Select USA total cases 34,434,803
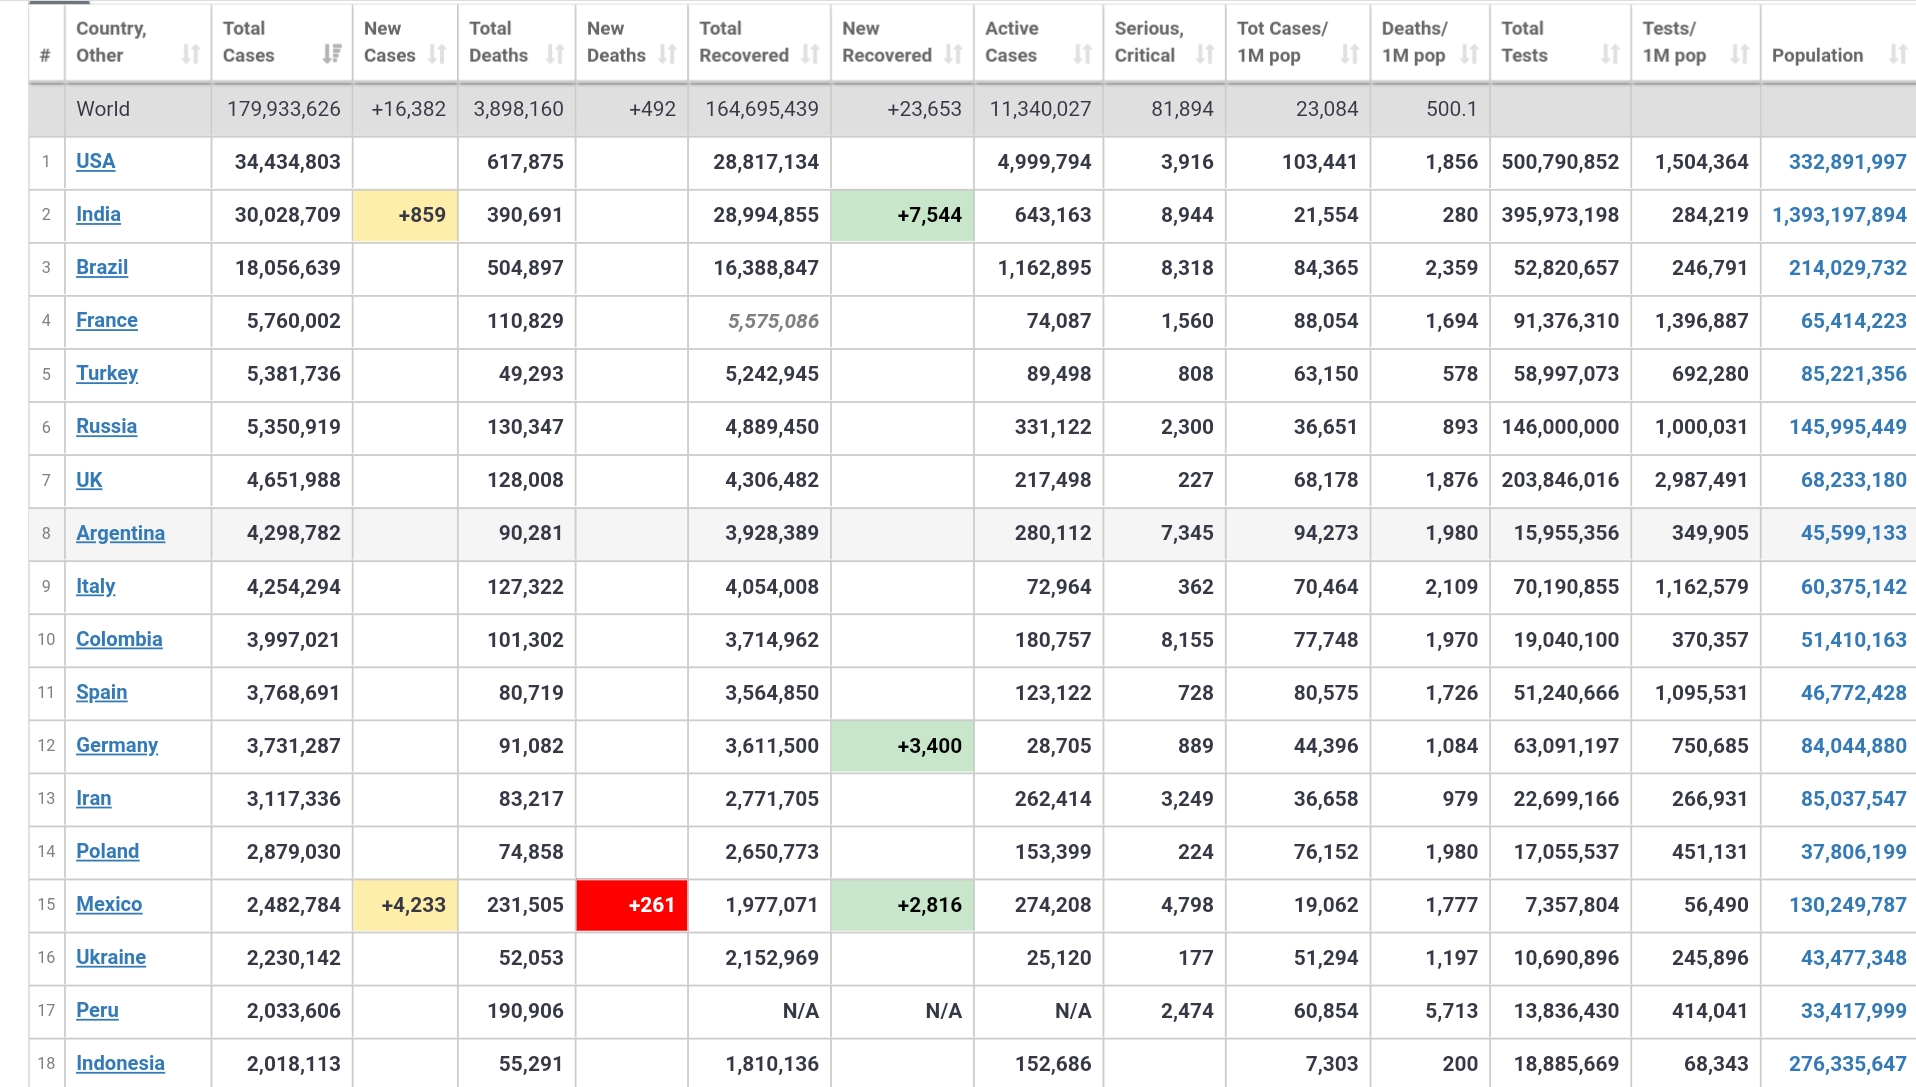Image resolution: width=1916 pixels, height=1087 pixels. point(287,161)
